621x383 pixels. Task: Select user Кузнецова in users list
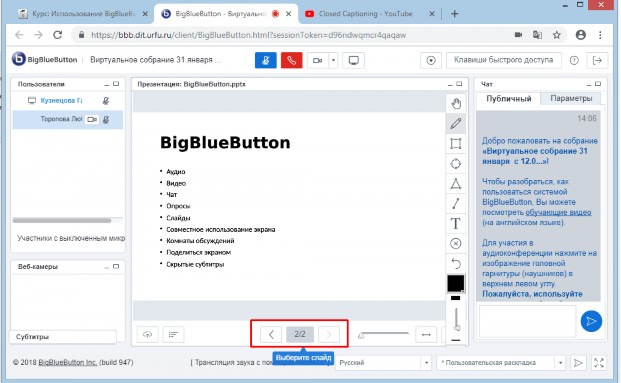pyautogui.click(x=61, y=101)
